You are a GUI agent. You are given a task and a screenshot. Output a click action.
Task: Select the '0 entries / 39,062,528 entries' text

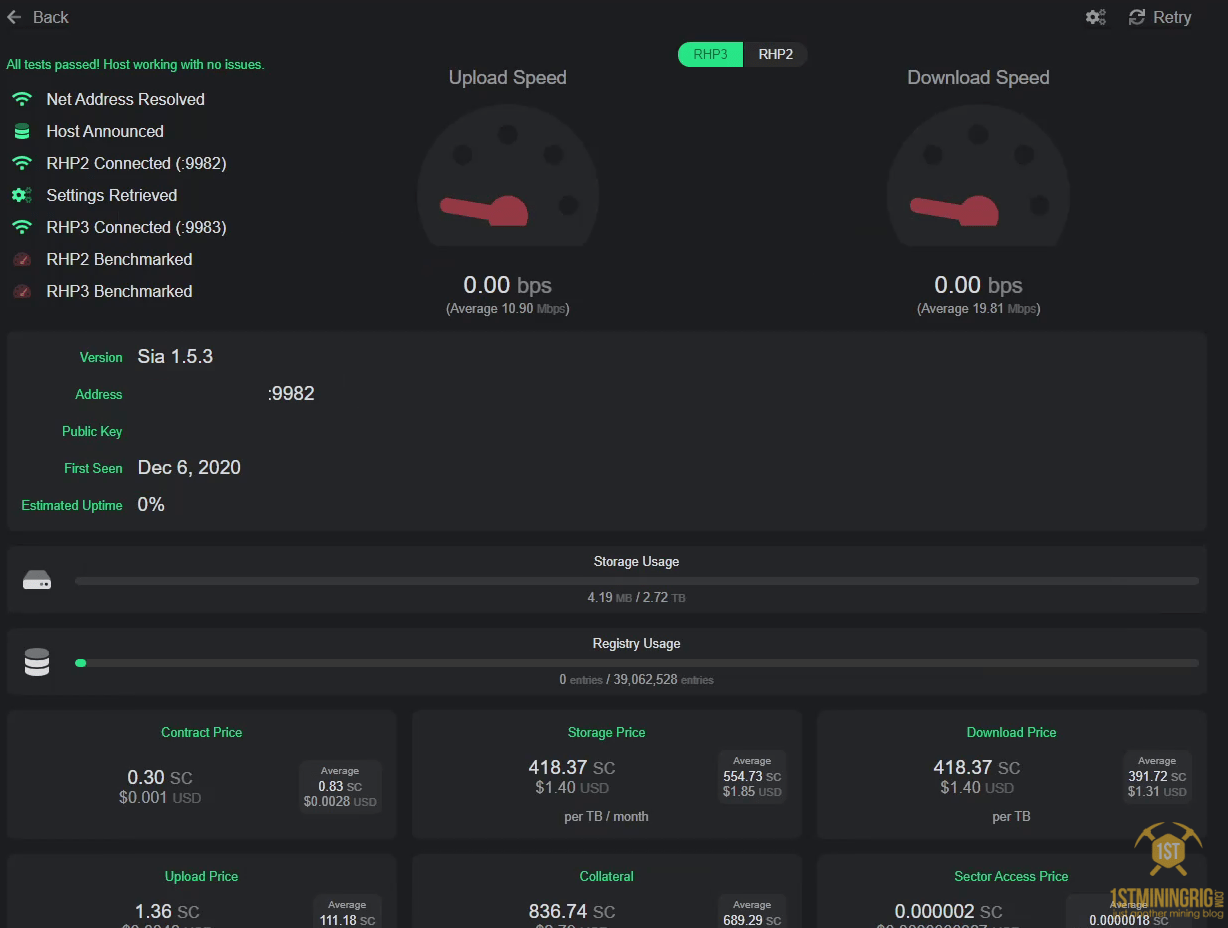coord(636,680)
